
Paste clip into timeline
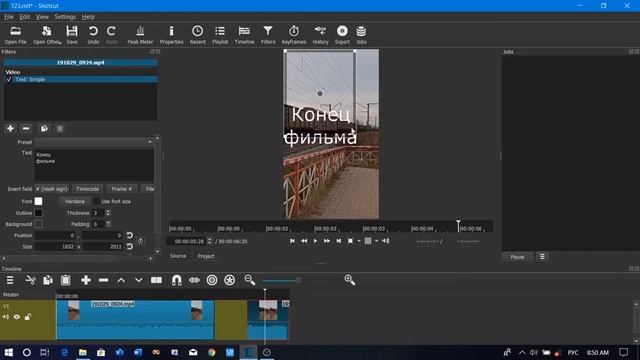(x=66, y=280)
